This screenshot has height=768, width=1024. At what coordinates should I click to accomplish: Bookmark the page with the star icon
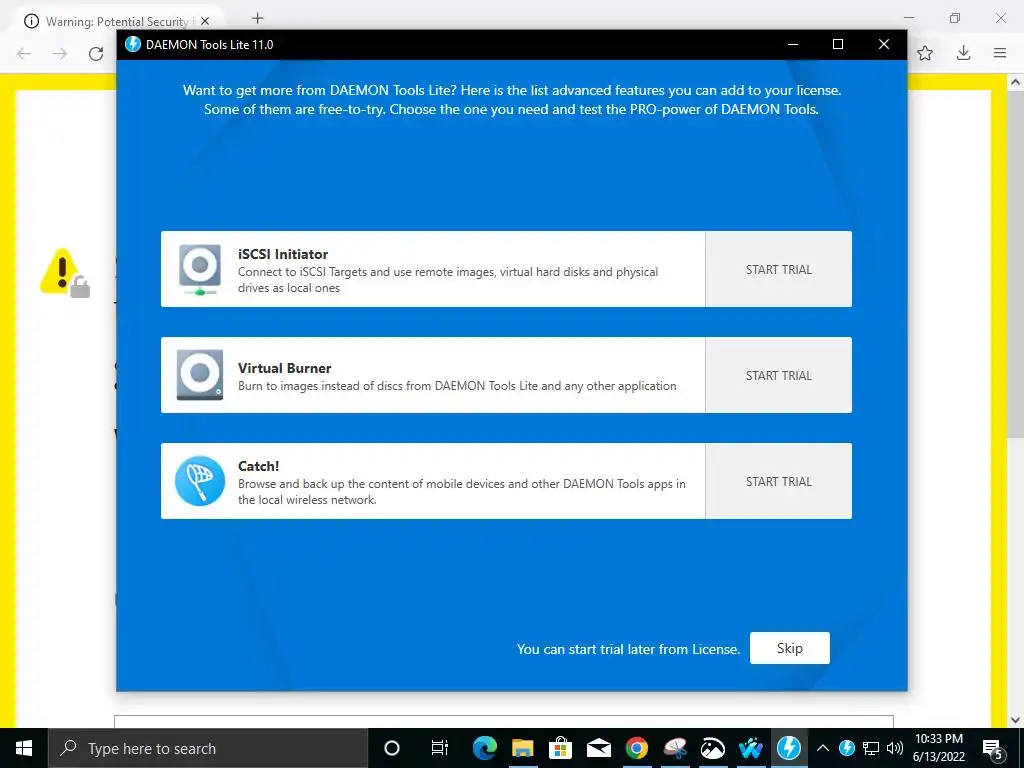click(925, 54)
